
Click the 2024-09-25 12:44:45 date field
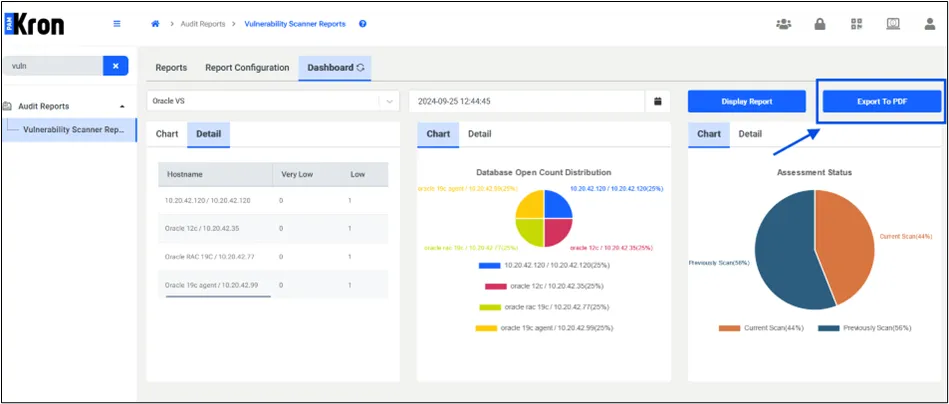click(x=527, y=101)
